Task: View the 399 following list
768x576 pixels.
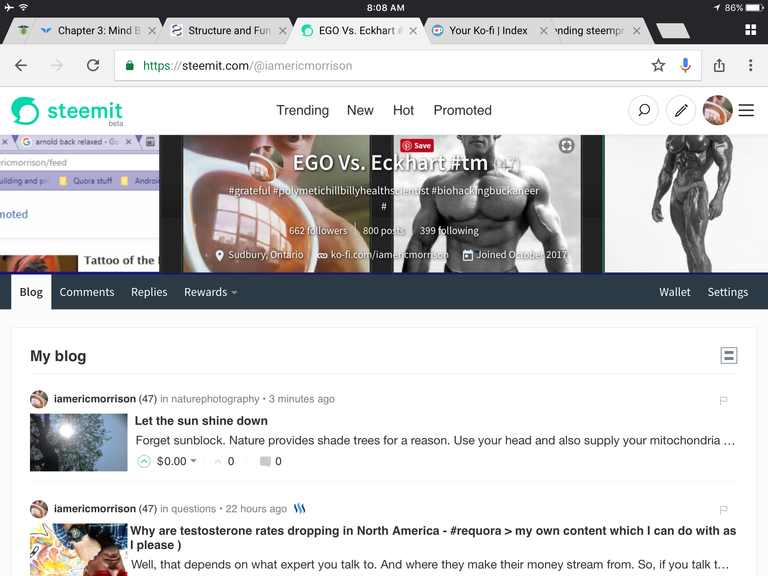Action: [x=449, y=231]
